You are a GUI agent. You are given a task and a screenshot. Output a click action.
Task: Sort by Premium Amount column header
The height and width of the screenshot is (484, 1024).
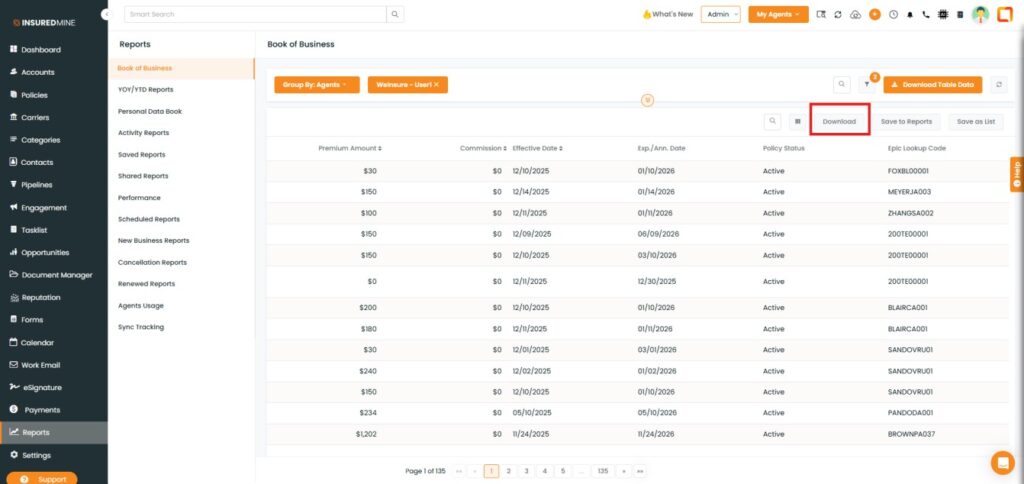349,148
